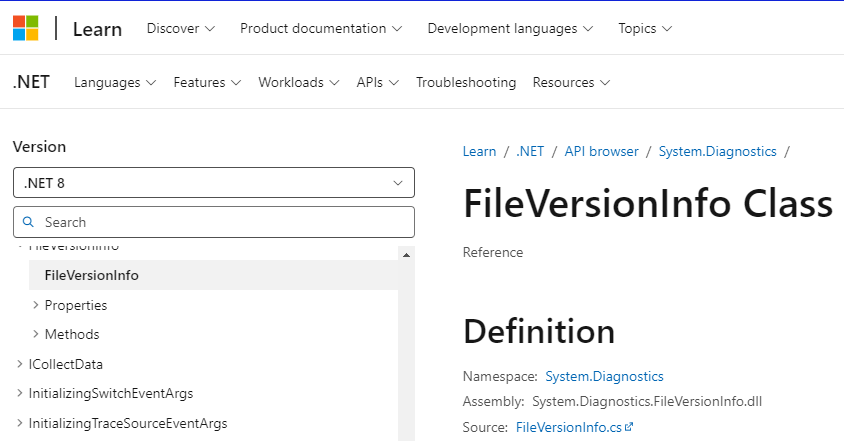Click the Properties tree label
The width and height of the screenshot is (844, 441).
pyautogui.click(x=76, y=305)
